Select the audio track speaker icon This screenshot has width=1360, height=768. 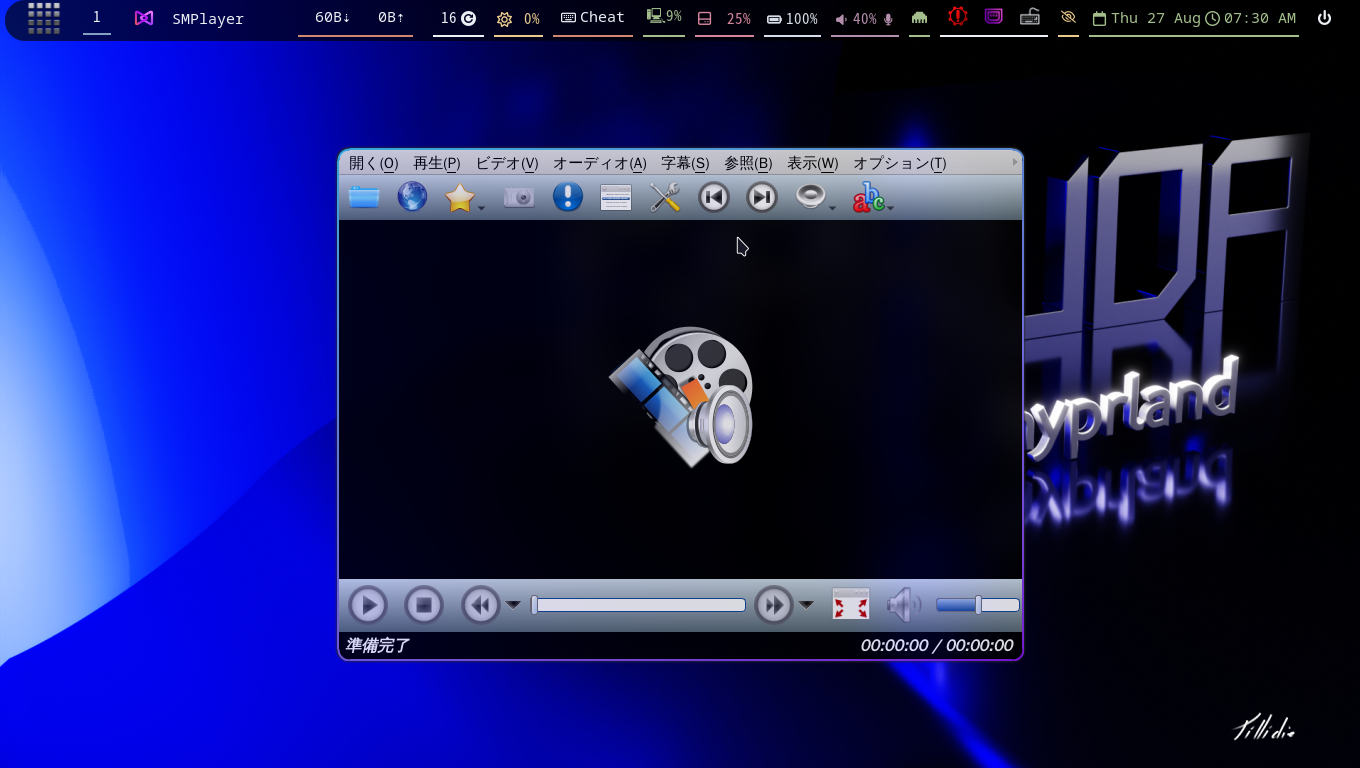click(x=810, y=196)
